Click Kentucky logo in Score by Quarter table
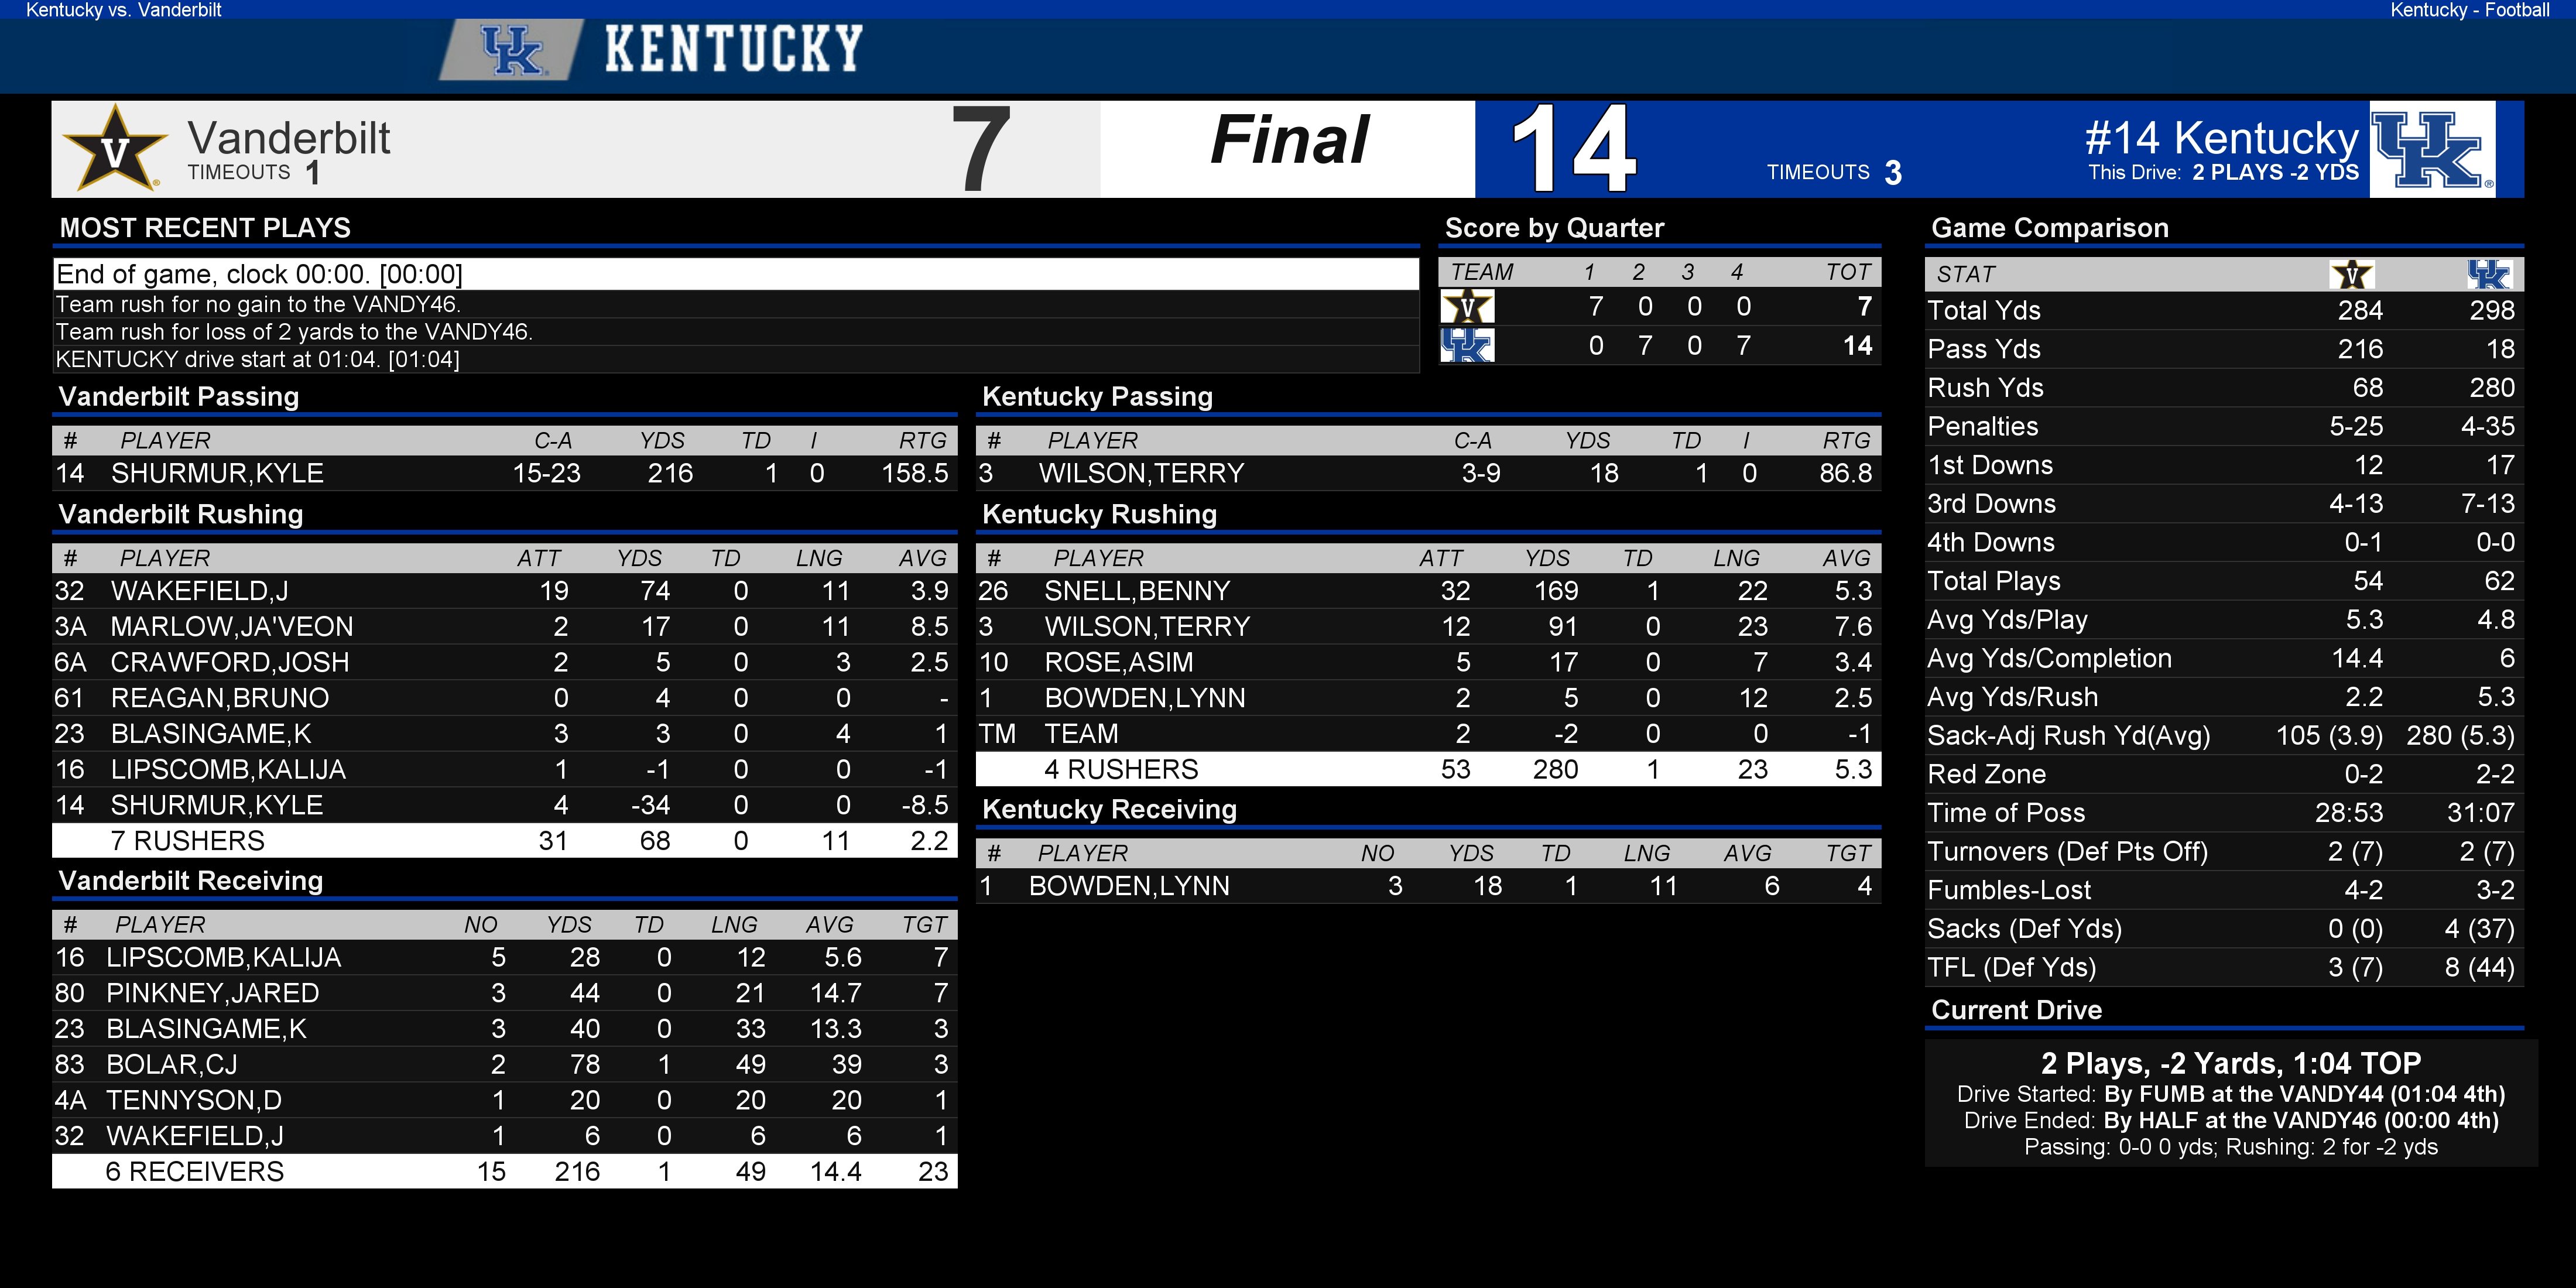Screen dimensions: 2576x1288 point(1467,346)
